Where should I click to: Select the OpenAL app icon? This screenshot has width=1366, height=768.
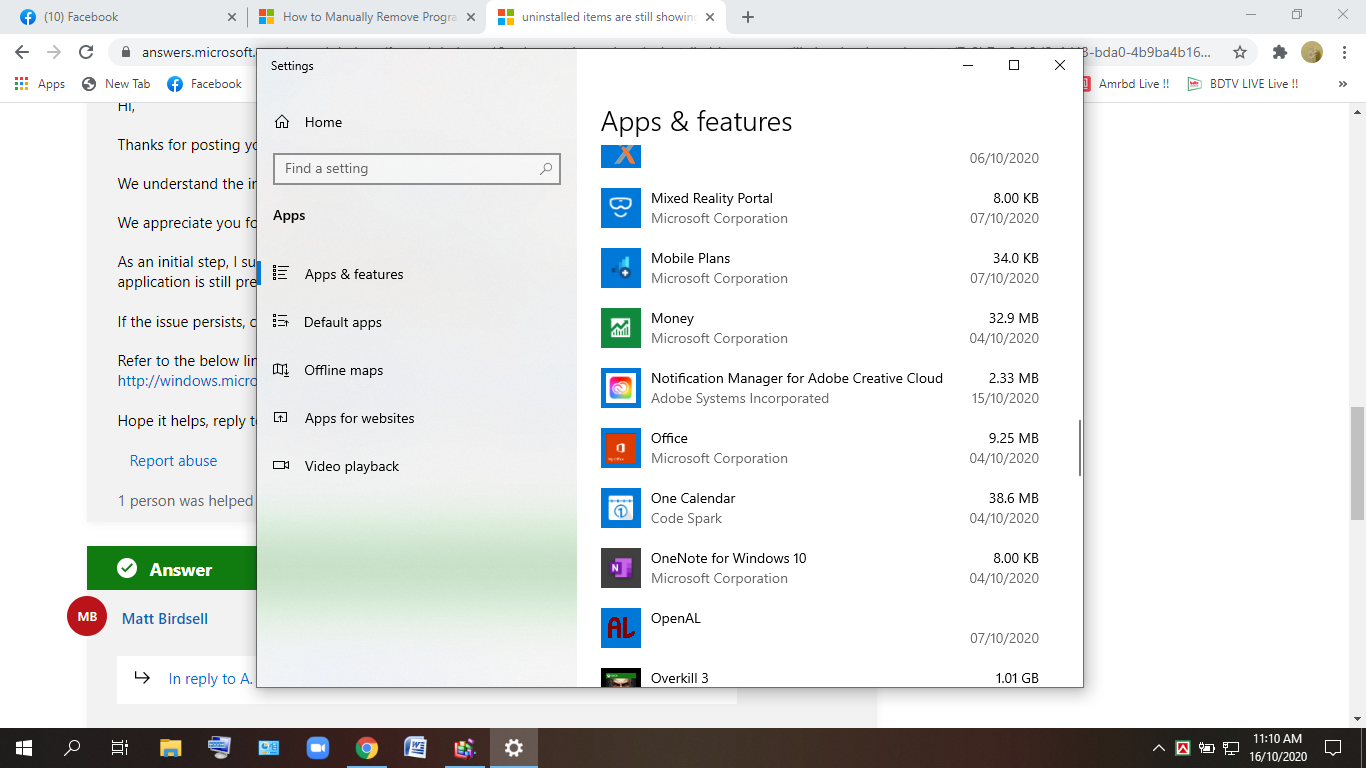click(620, 628)
